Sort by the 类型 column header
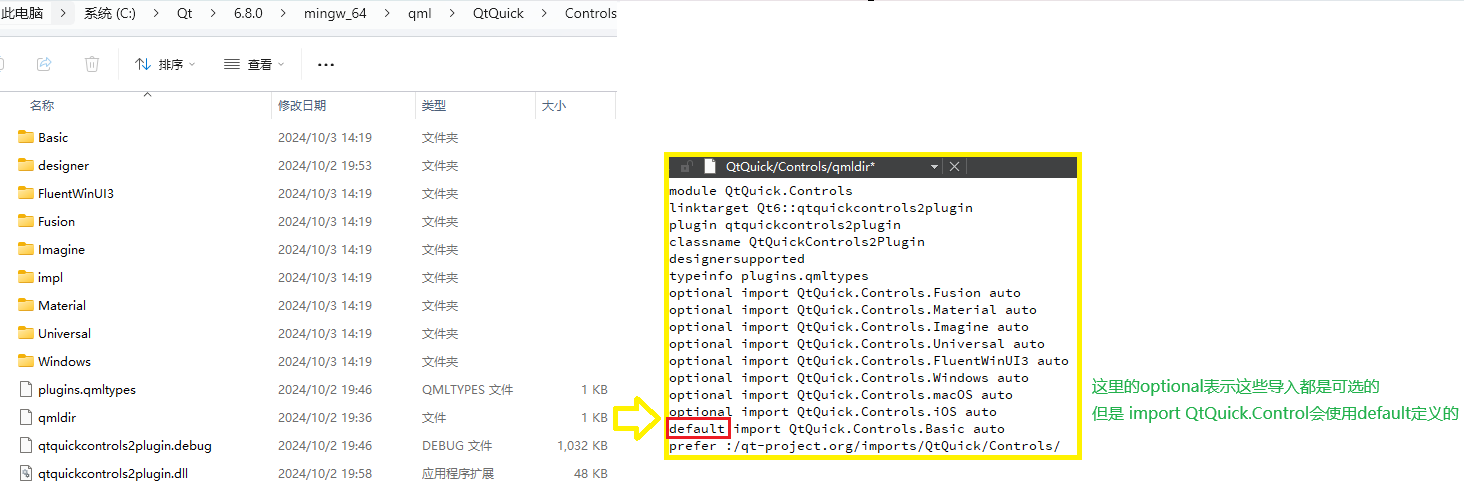The height and width of the screenshot is (485, 1464). 433,105
